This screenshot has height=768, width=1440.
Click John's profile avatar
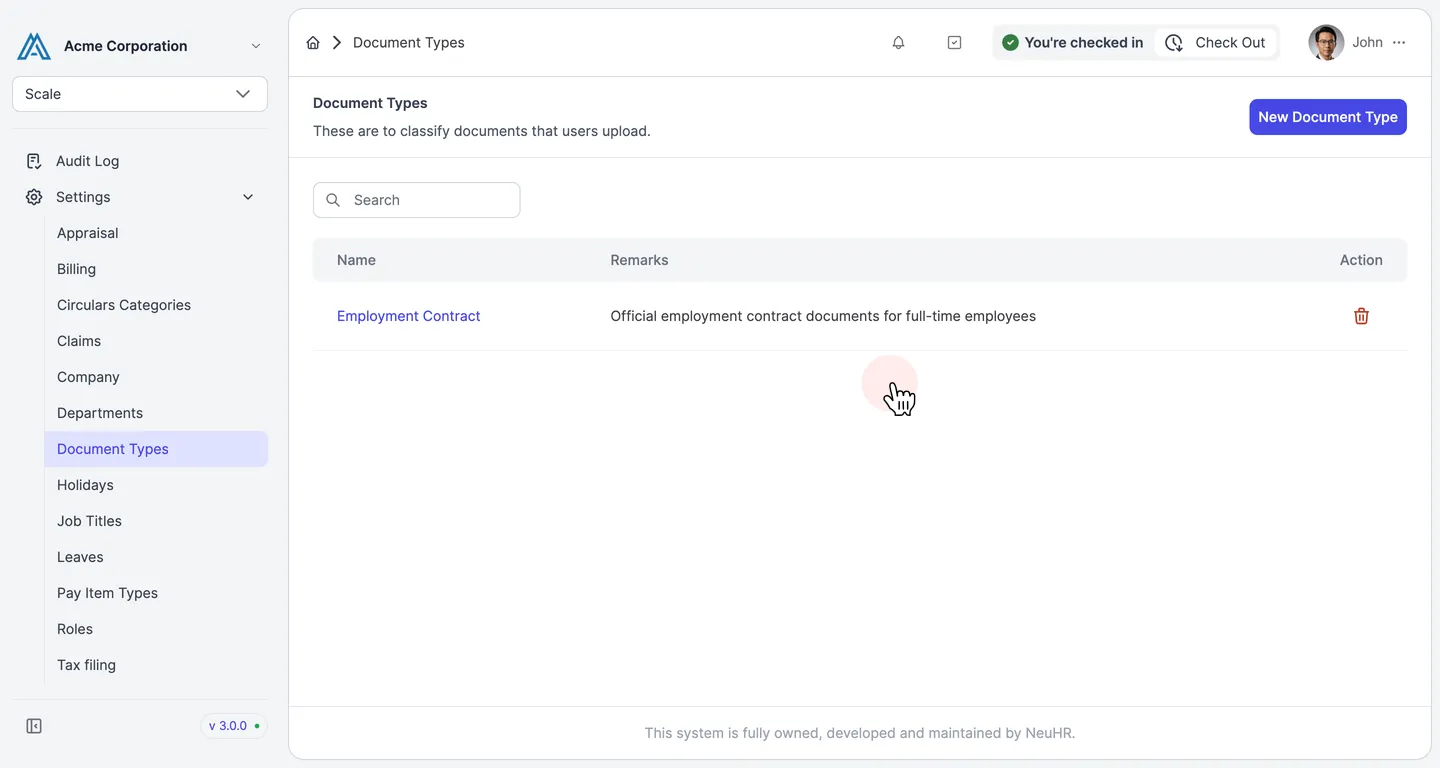click(x=1326, y=43)
